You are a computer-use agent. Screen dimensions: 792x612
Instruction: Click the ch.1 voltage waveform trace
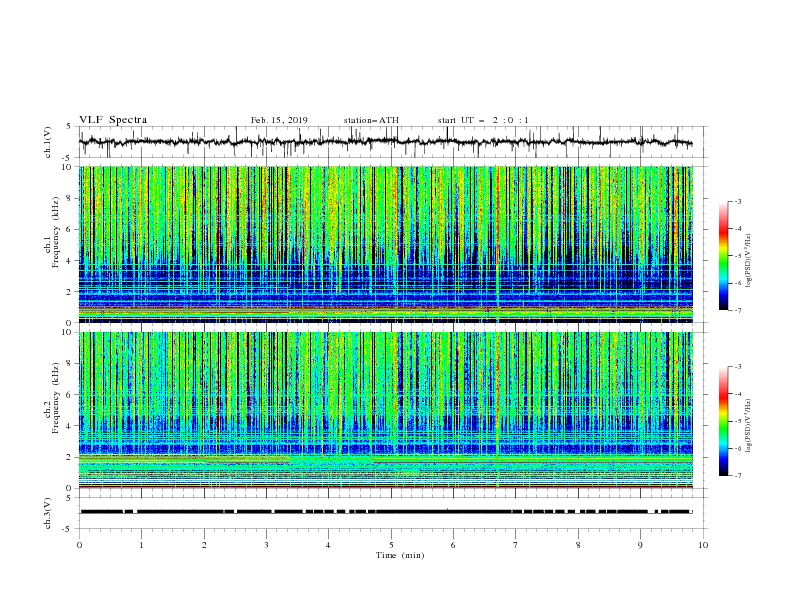coord(386,142)
